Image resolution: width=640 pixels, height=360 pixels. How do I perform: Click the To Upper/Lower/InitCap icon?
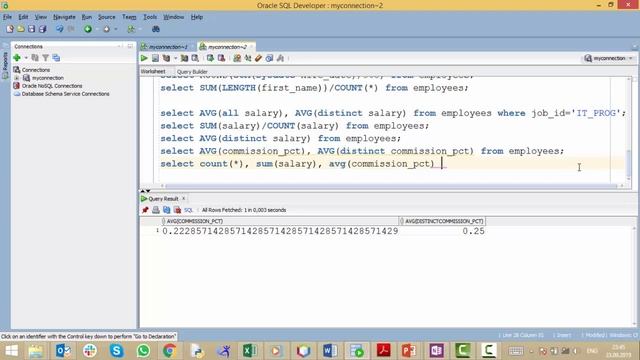click(248, 58)
